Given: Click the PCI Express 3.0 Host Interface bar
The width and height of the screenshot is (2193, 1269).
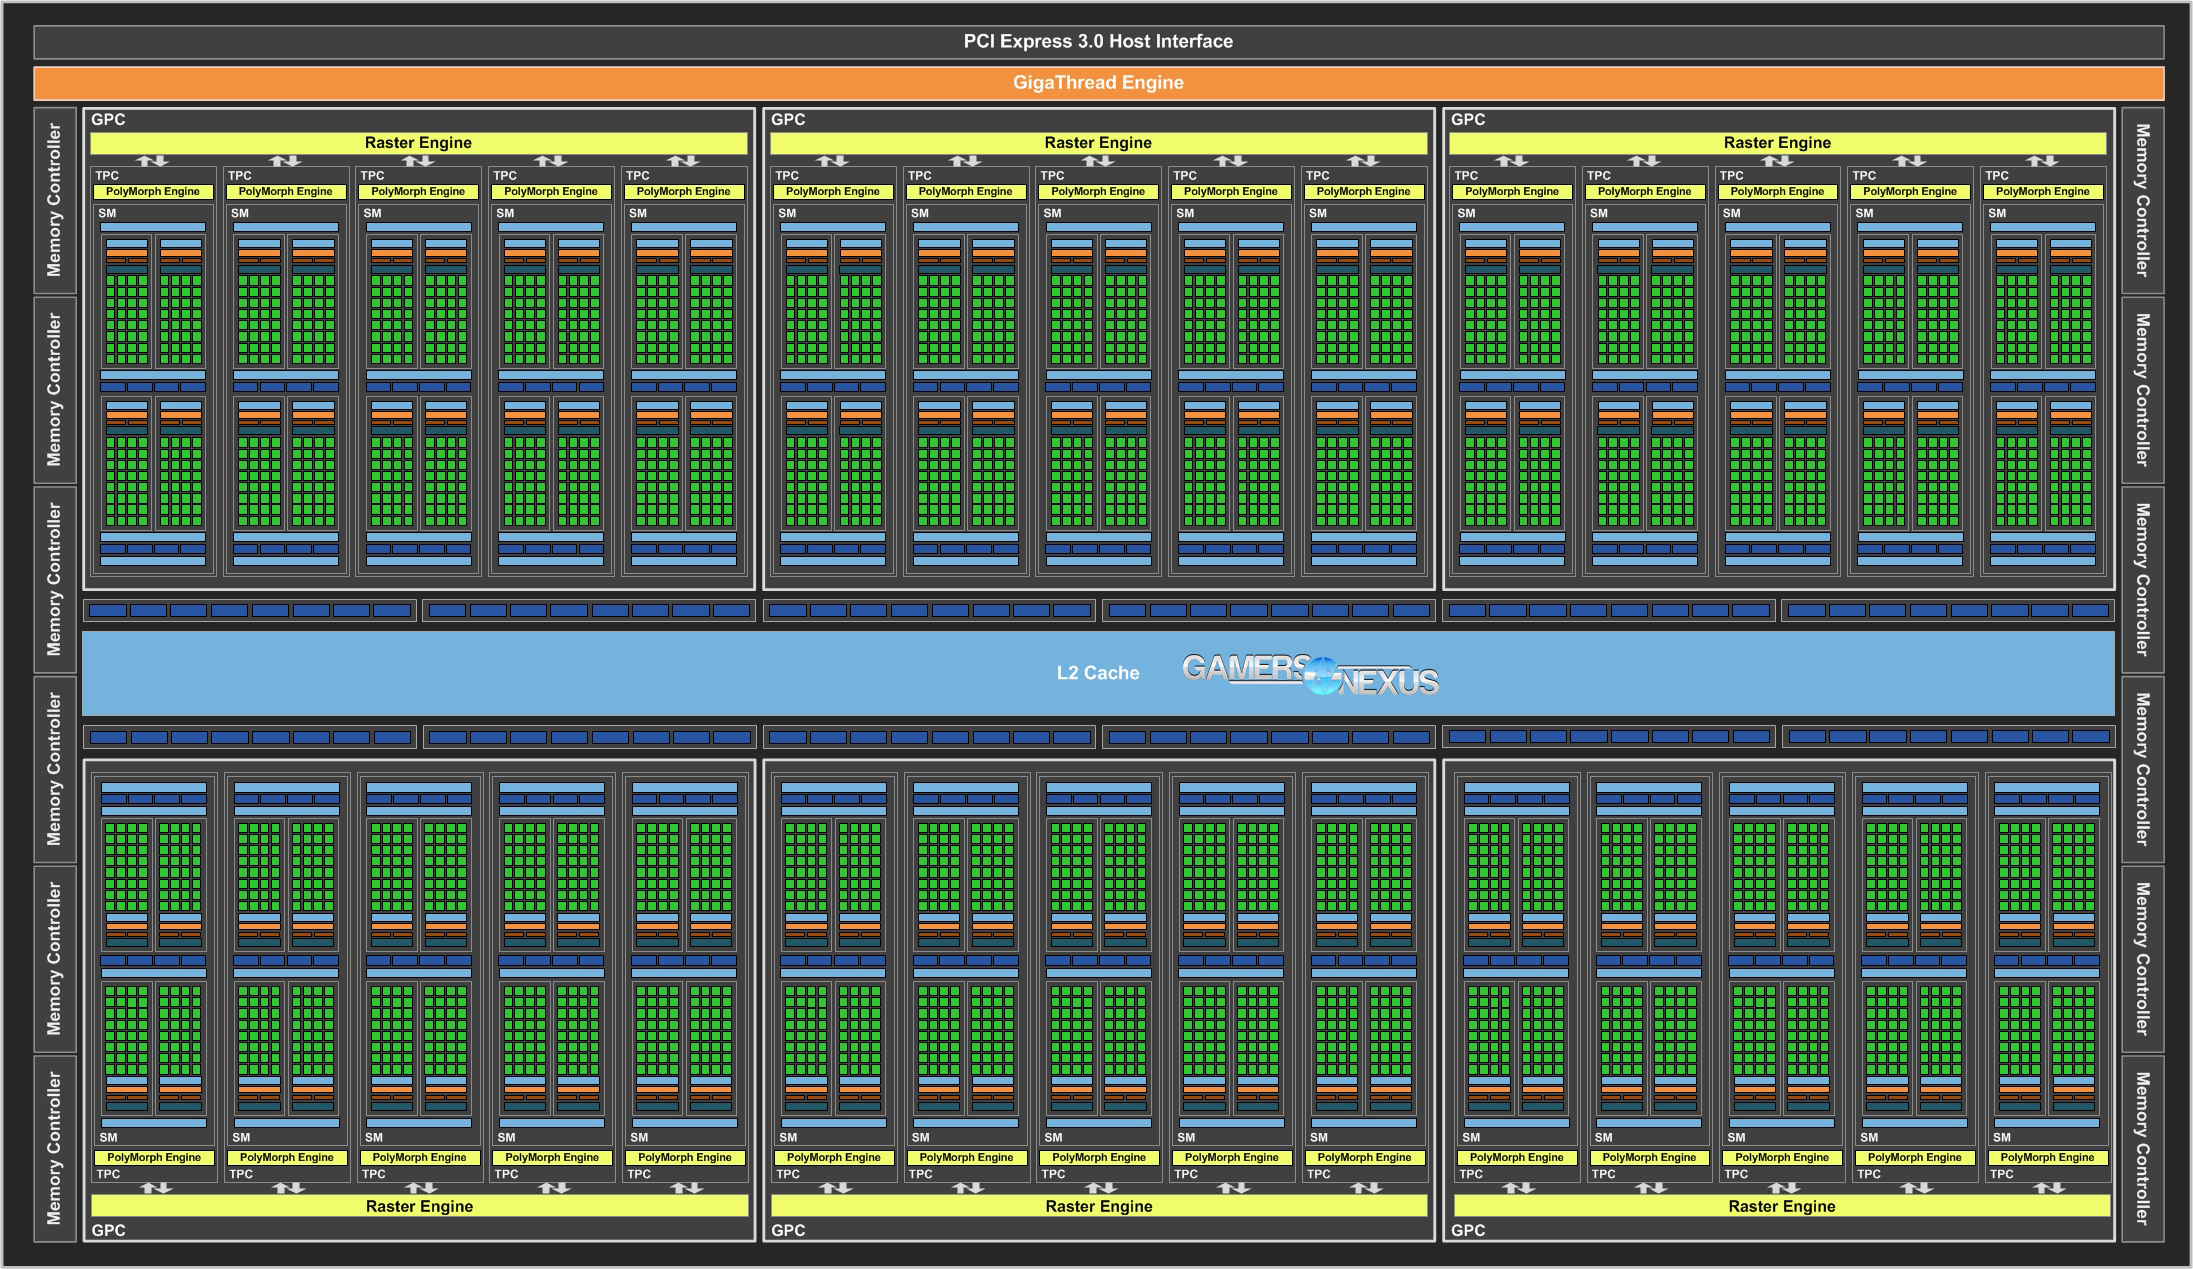Looking at the screenshot, I should pyautogui.click(x=1097, y=42).
